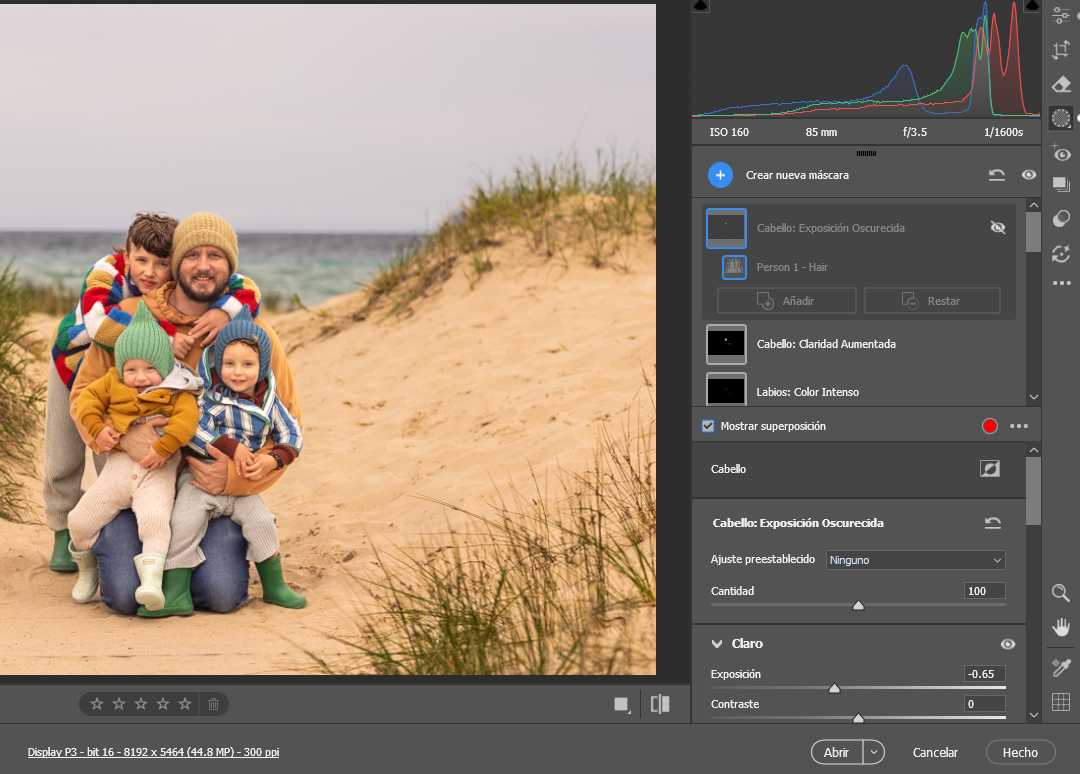Viewport: 1080px width, 774px height.
Task: Select the Red Eye removal tool
Action: coord(1061,153)
